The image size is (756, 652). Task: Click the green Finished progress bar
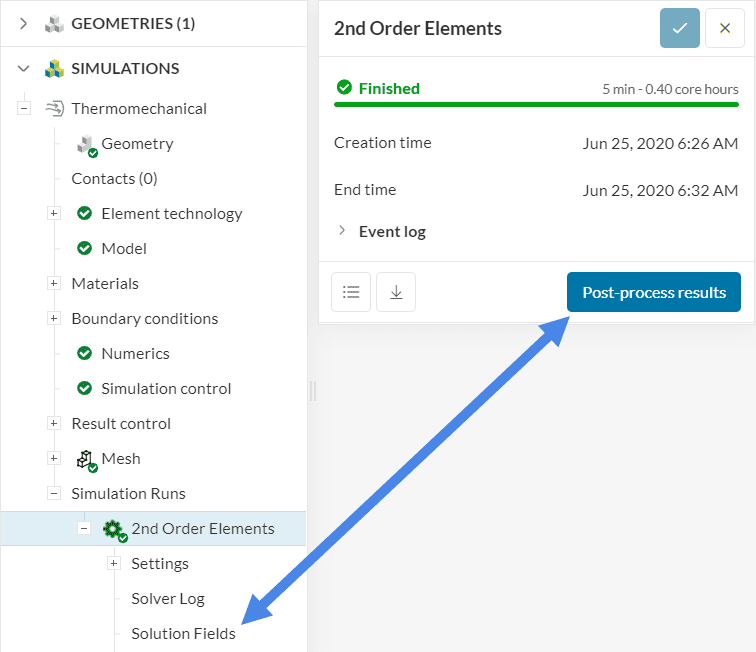tap(536, 104)
